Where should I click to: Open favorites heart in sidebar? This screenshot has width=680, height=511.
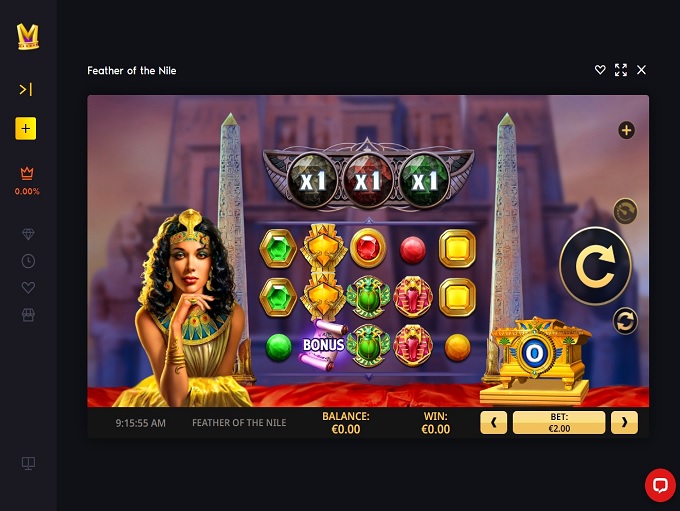click(x=28, y=288)
